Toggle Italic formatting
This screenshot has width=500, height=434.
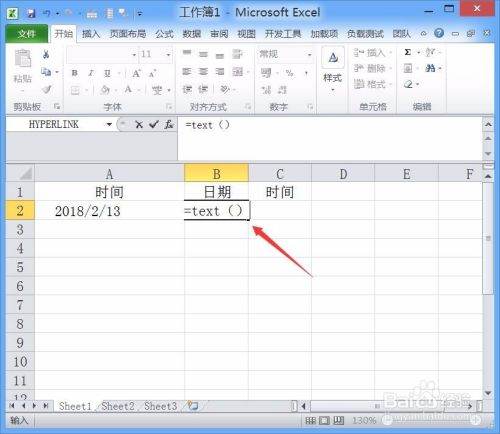coord(91,73)
